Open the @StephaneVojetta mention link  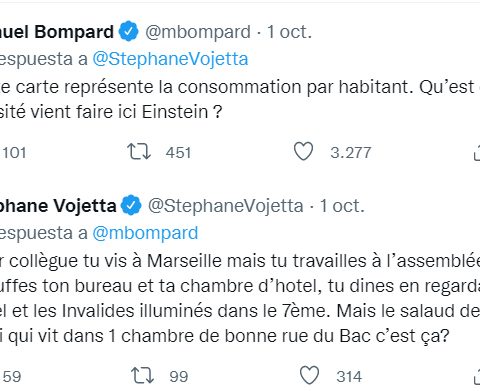tap(170, 59)
